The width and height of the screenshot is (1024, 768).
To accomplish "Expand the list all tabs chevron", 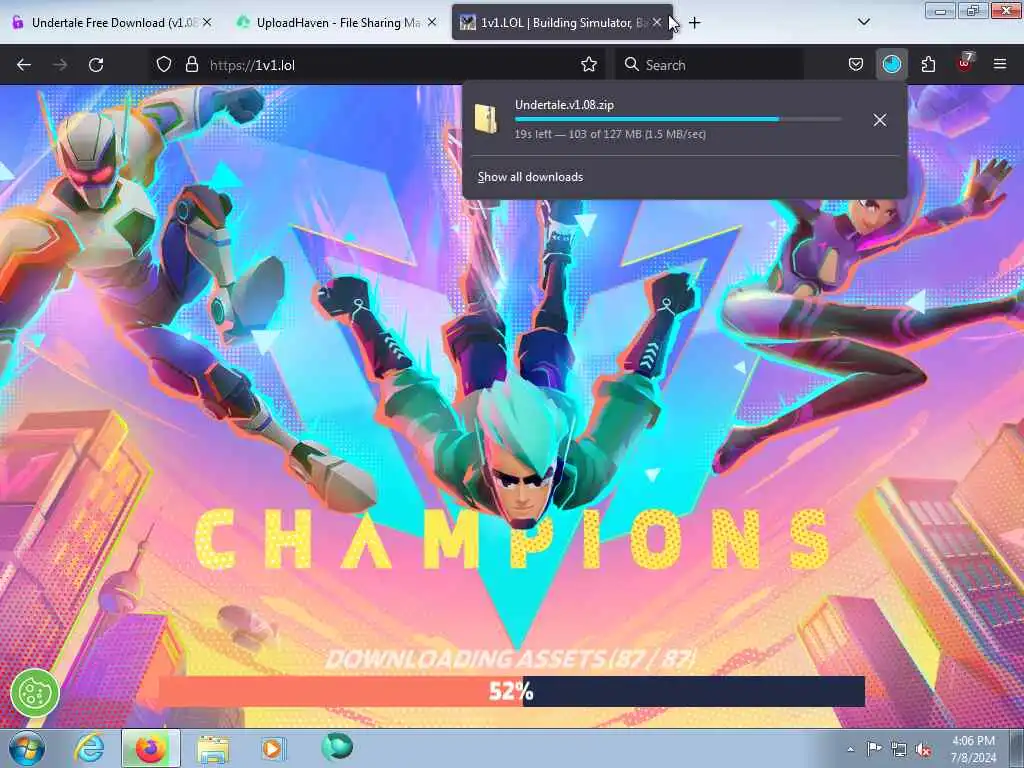I will click(863, 22).
